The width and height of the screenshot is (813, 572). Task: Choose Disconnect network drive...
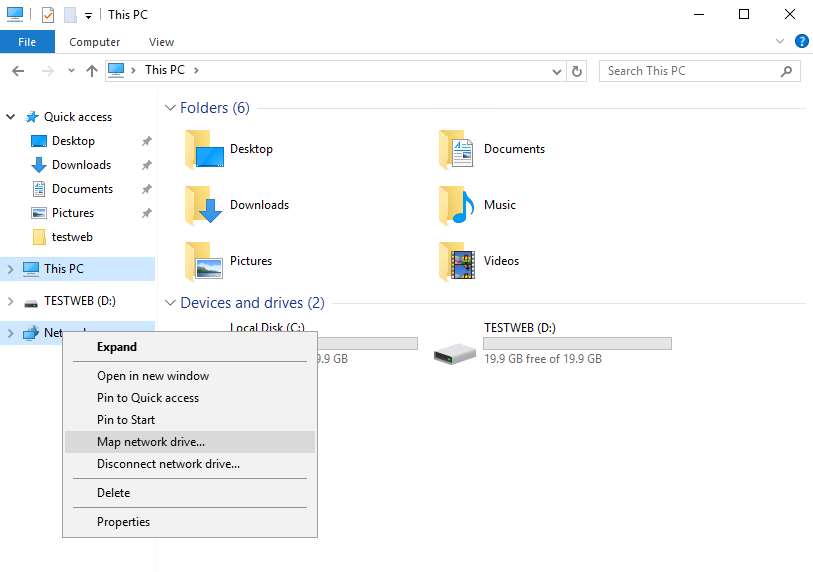click(190, 464)
